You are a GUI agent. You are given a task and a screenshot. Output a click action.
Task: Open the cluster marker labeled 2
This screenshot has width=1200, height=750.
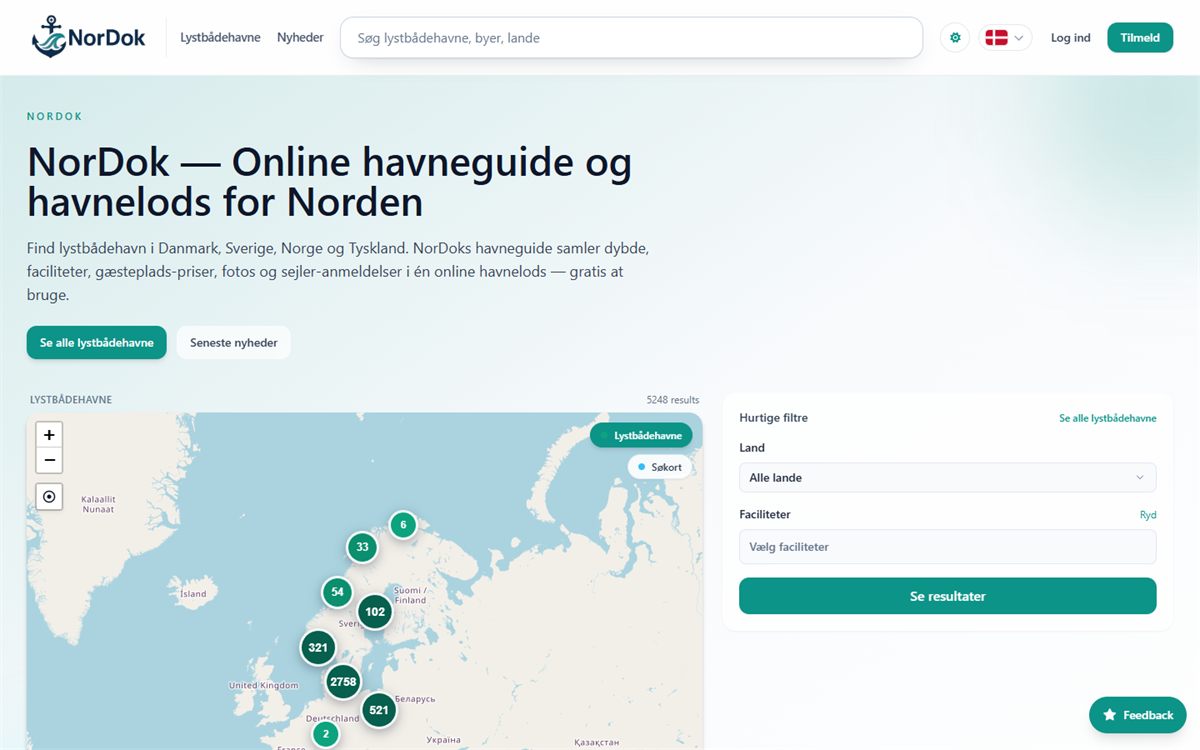click(x=325, y=734)
